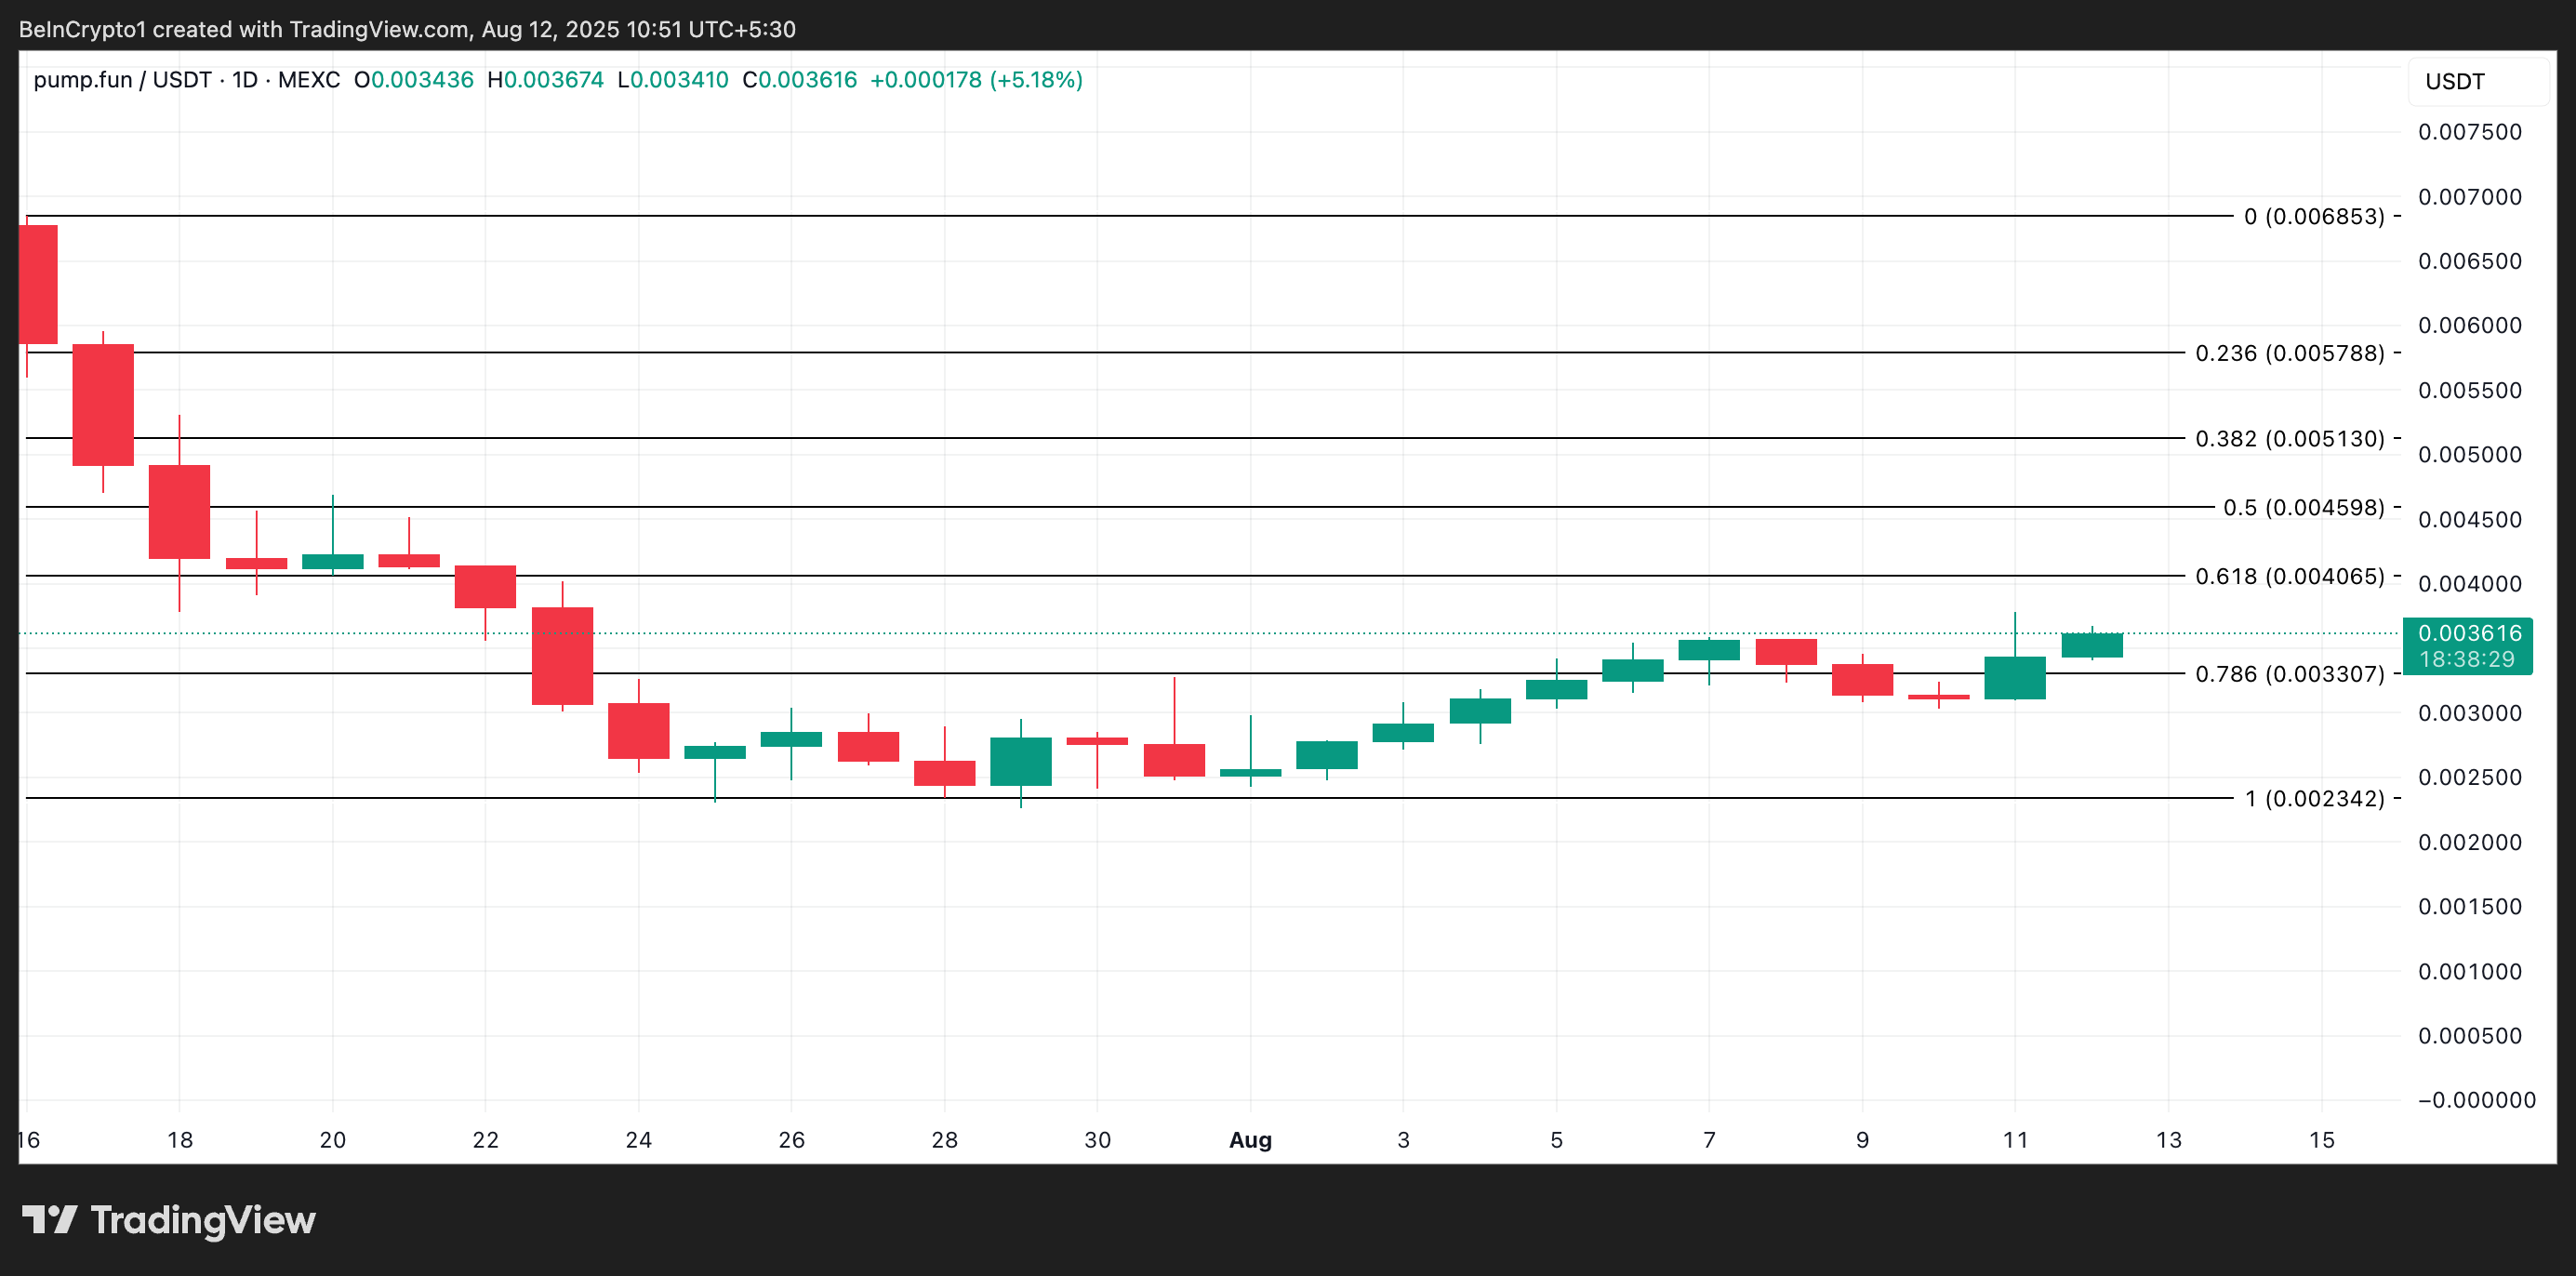Click the TradingView logo icon
This screenshot has width=2576, height=1276.
click(50, 1219)
